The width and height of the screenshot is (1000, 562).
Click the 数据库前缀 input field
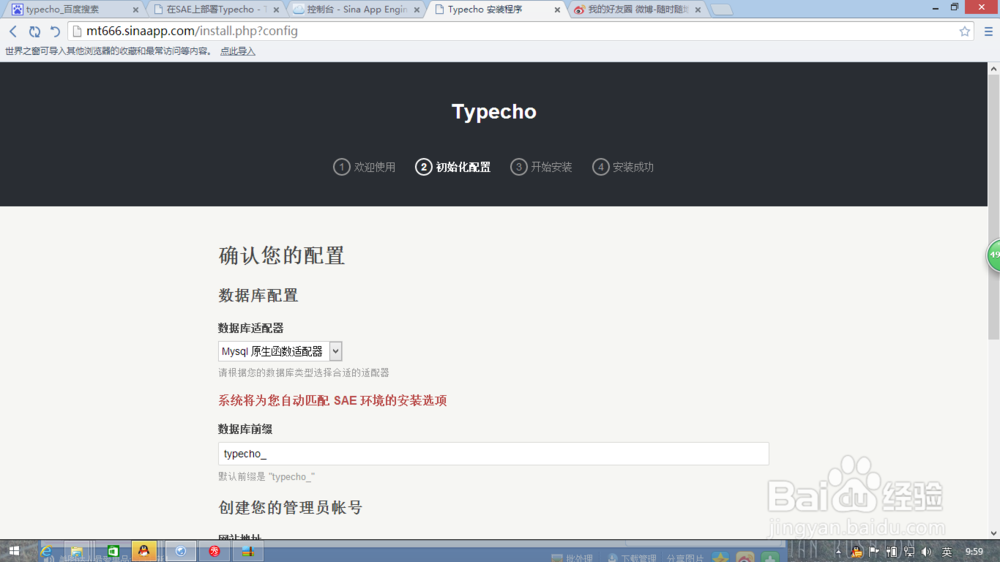[494, 454]
